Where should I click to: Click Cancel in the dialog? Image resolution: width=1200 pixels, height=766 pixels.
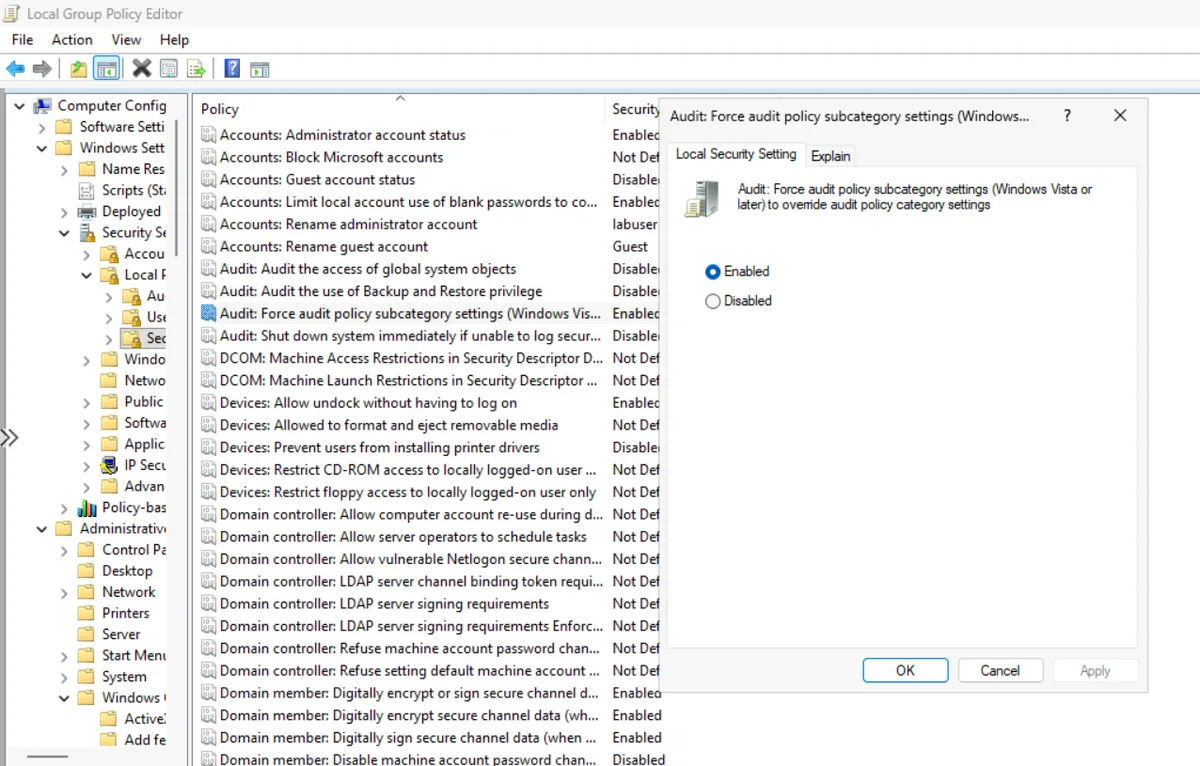pyautogui.click(x=1000, y=670)
